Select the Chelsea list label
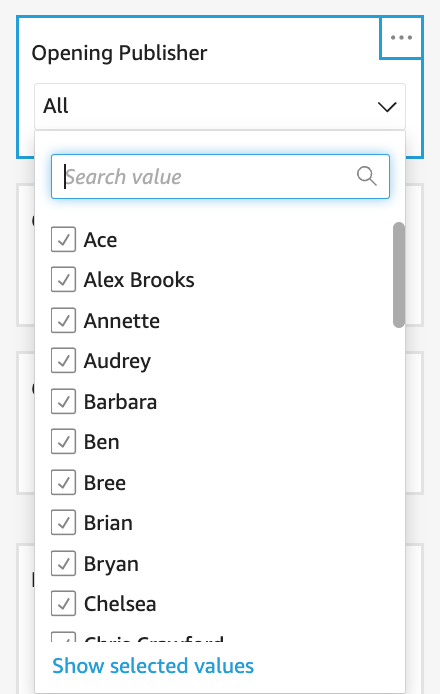The image size is (440, 694). coord(120,604)
